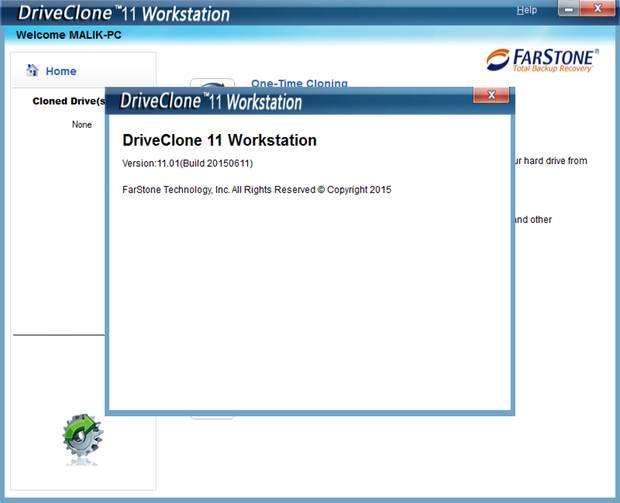Click the 'None' entry under Cloned Drives
620x503 pixels.
(x=82, y=125)
